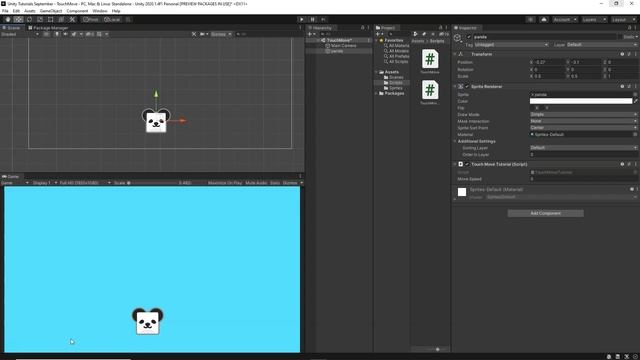Open the Account dropdown
Image resolution: width=640 pixels, height=360 pixels.
pyautogui.click(x=565, y=20)
